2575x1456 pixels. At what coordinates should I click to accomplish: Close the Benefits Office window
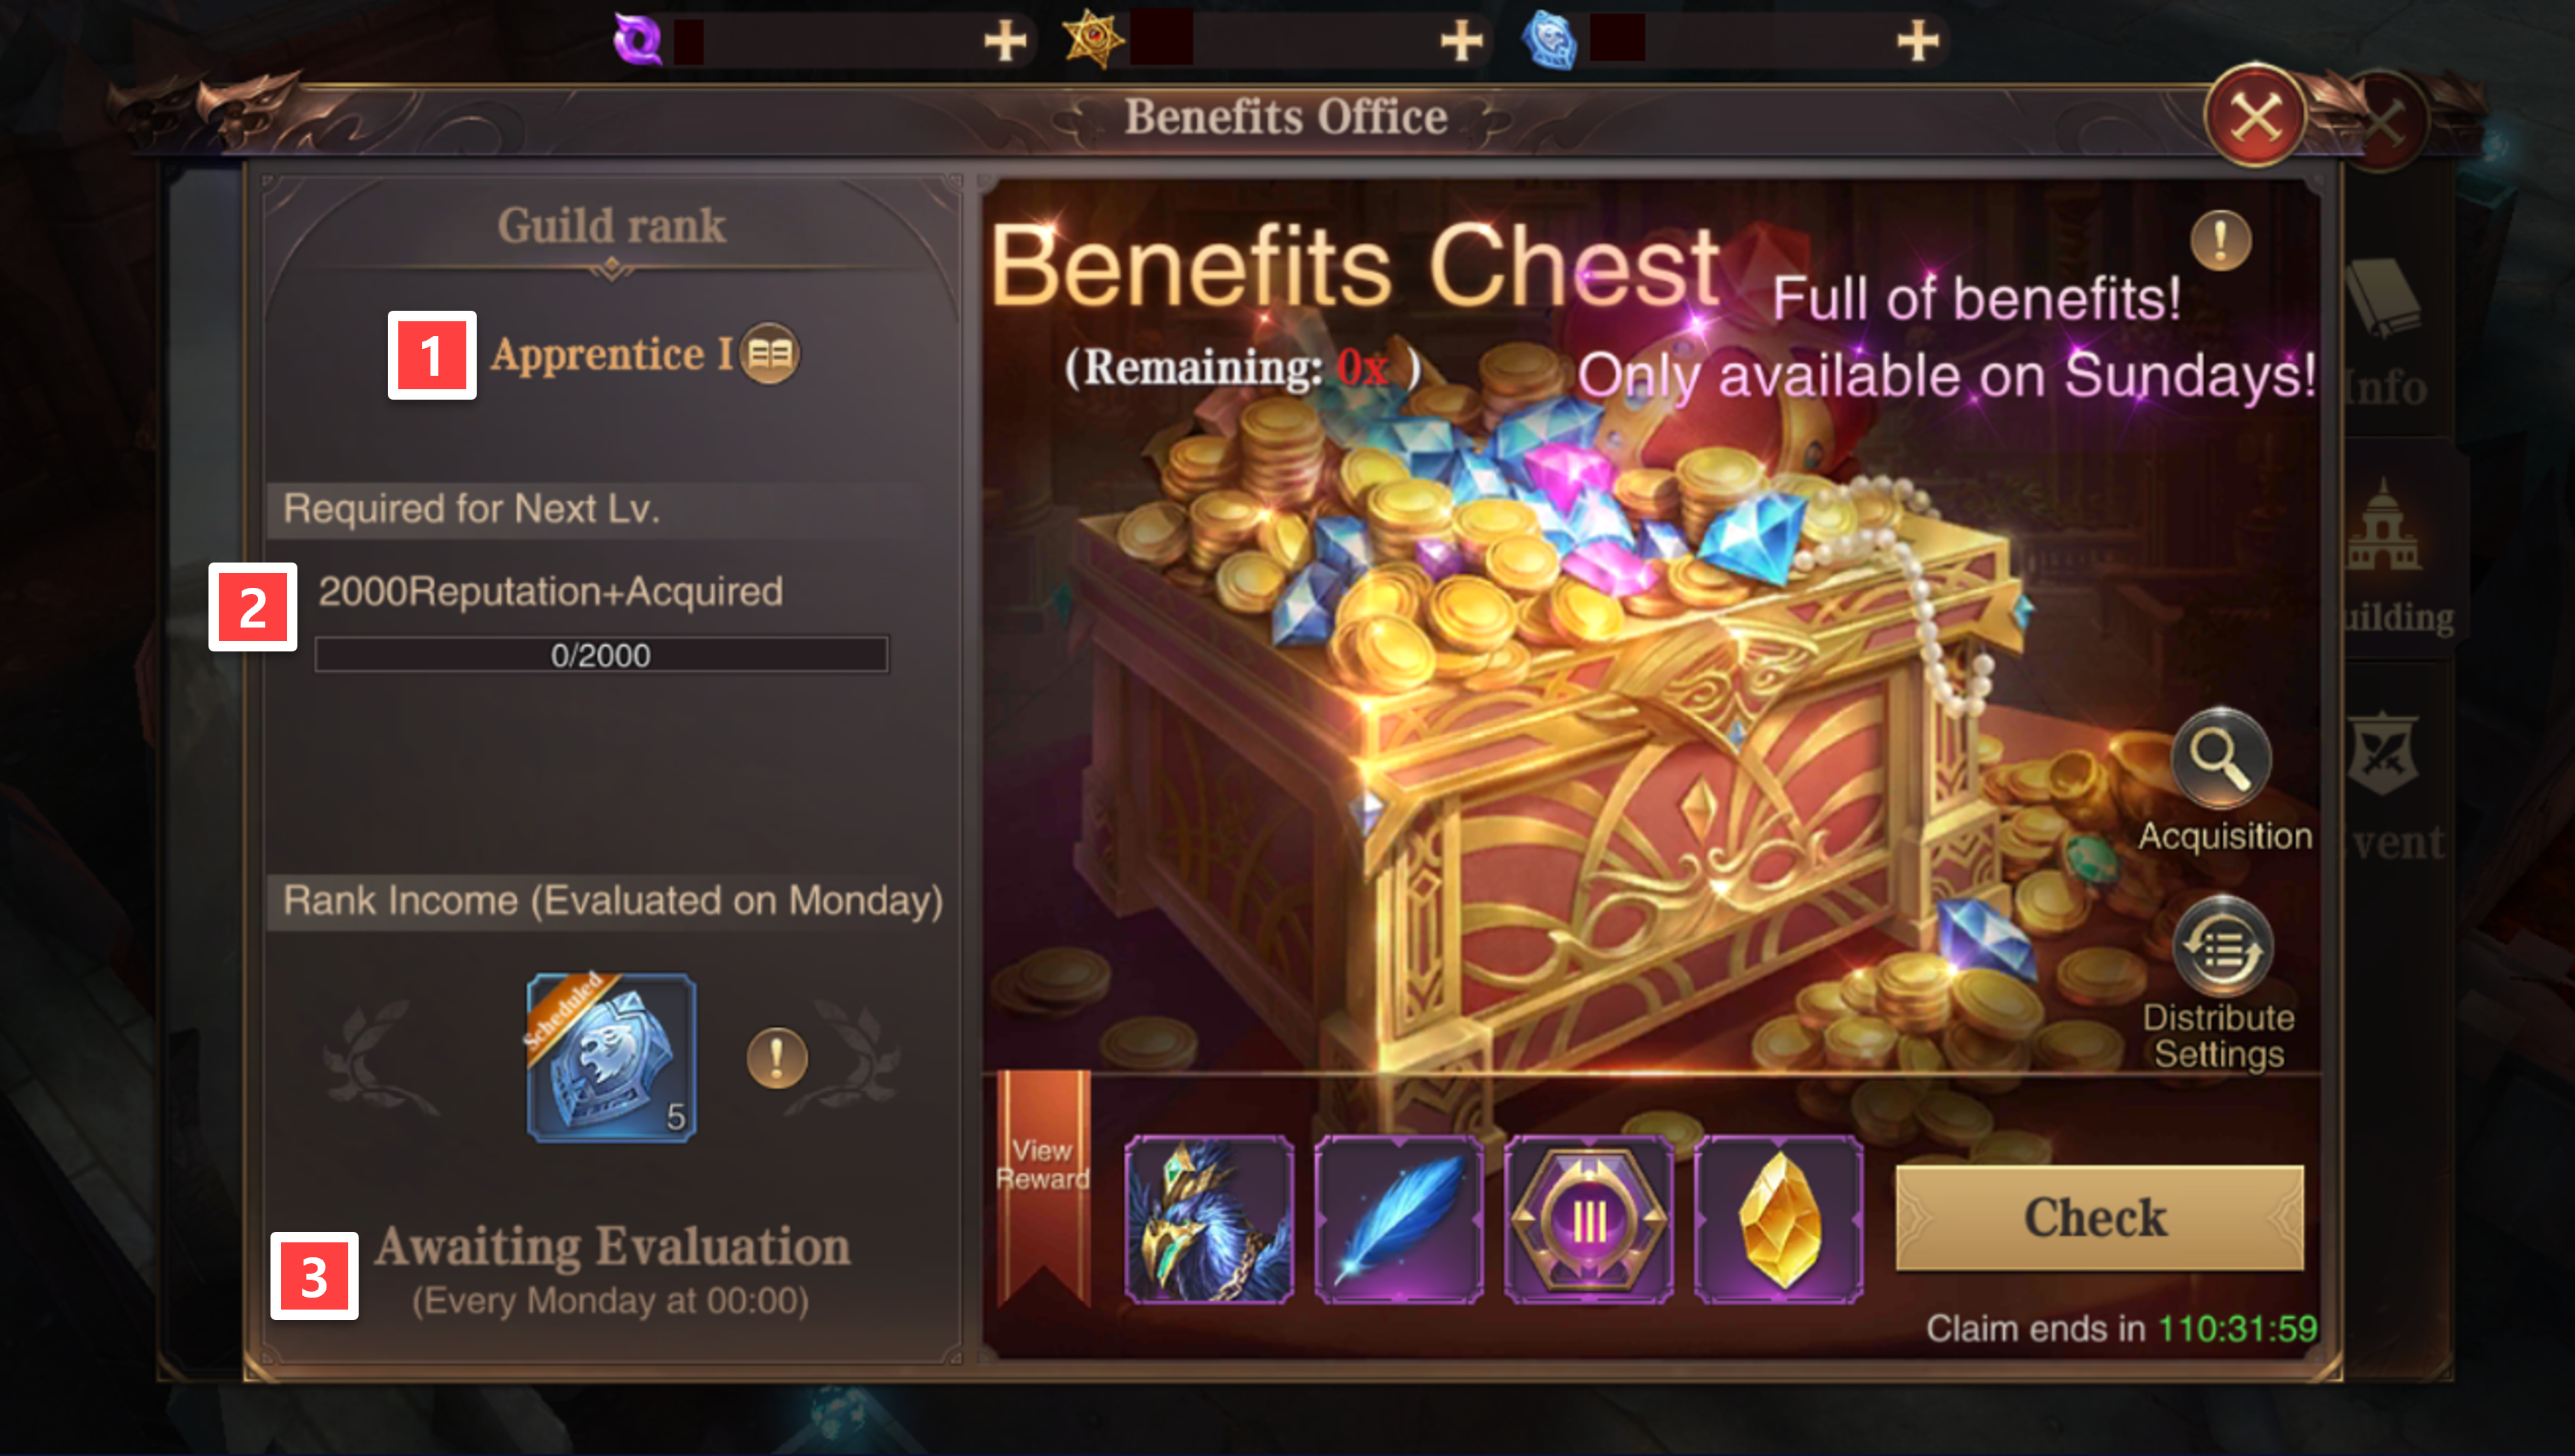pyautogui.click(x=2255, y=117)
